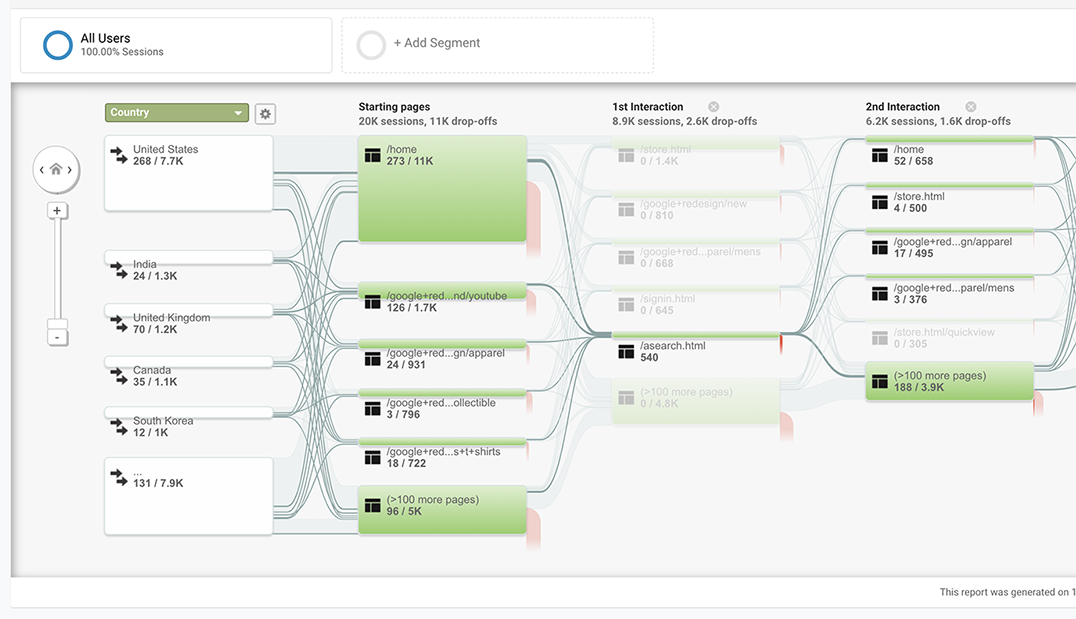This screenshot has width=1076, height=619.
Task: Click the '6.2K sessions, 1.6K drop-offs' text
Action: click(938, 121)
